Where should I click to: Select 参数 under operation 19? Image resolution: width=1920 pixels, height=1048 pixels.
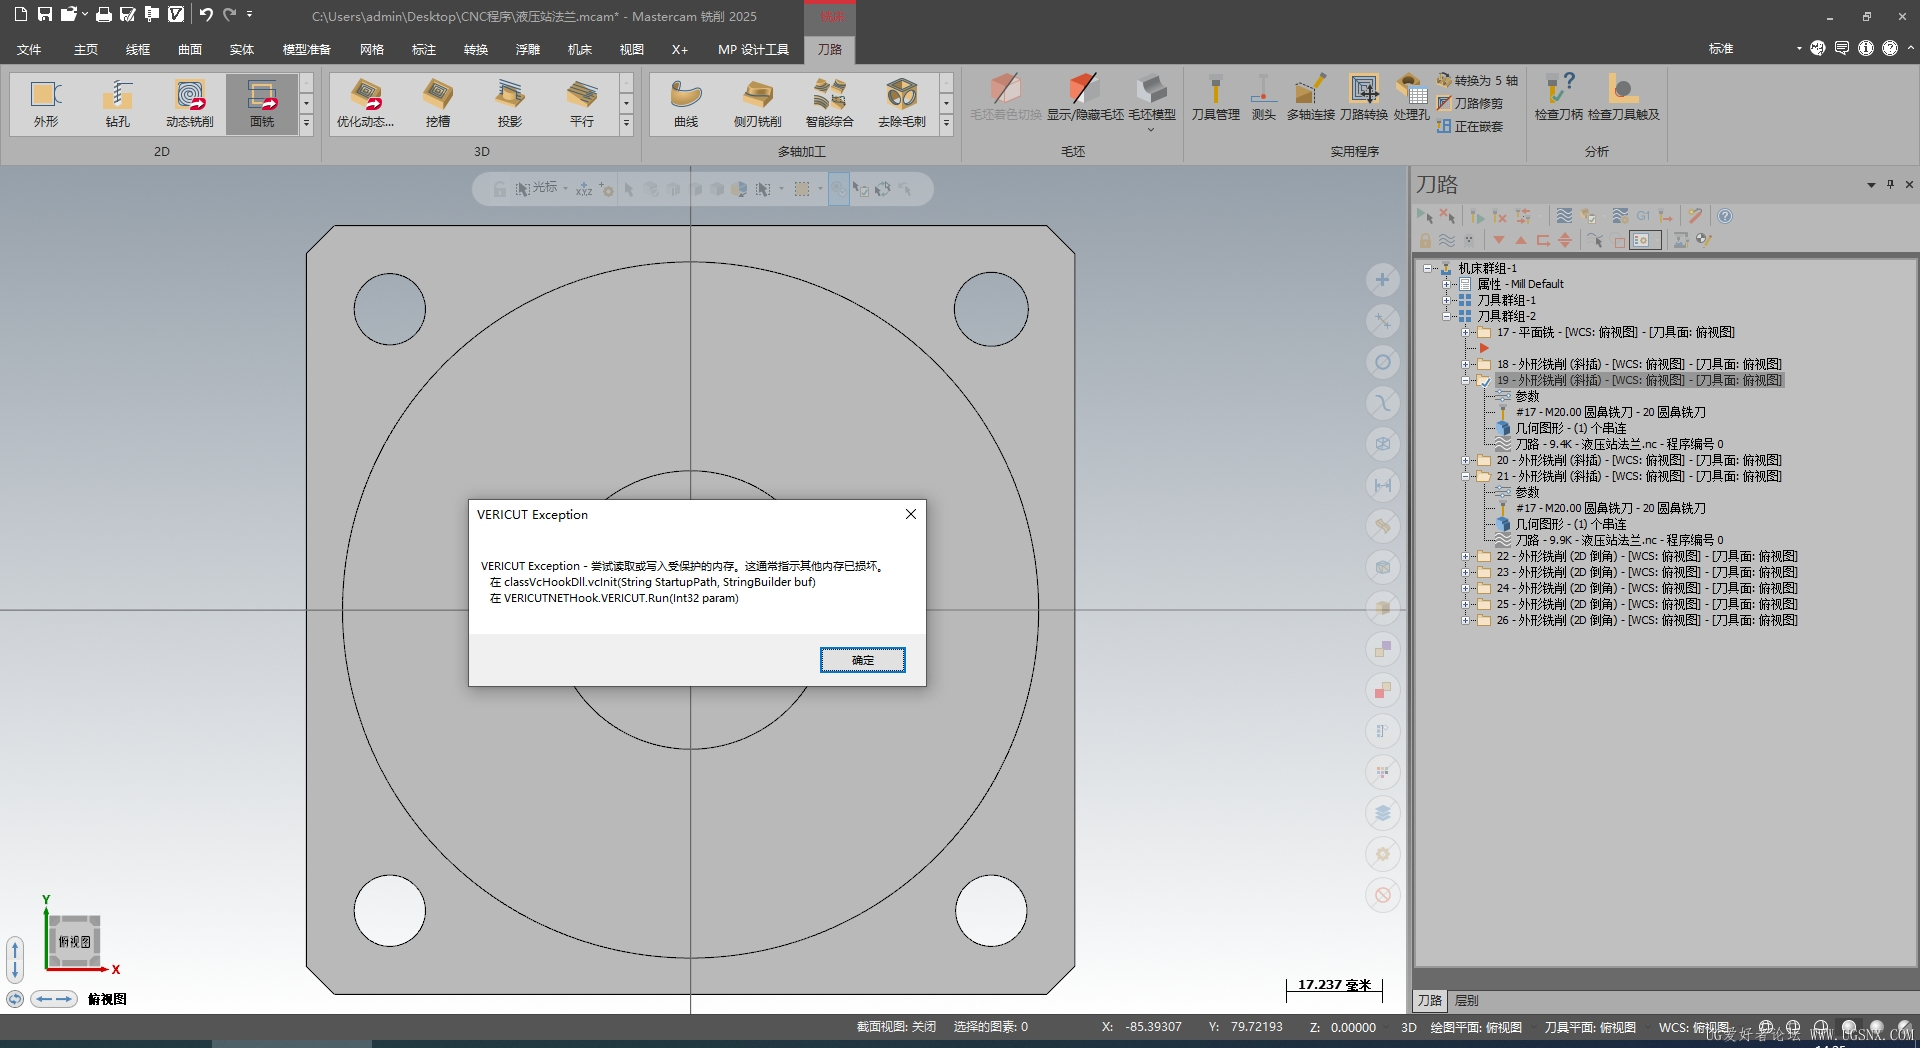1527,396
